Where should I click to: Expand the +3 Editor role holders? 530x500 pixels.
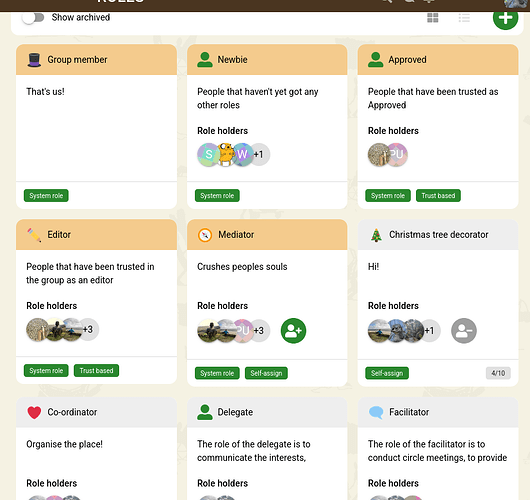coord(88,329)
